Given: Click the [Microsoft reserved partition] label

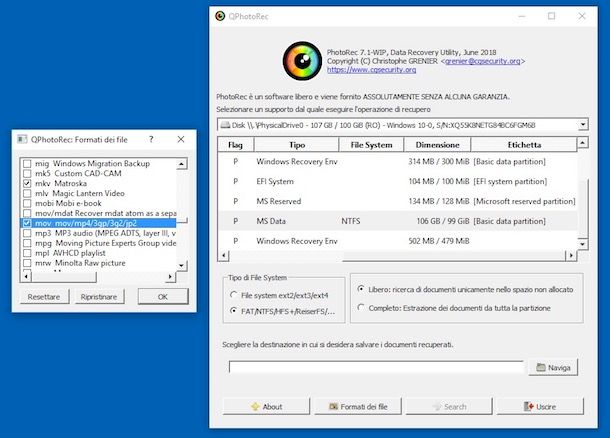Looking at the screenshot, I should 524,201.
